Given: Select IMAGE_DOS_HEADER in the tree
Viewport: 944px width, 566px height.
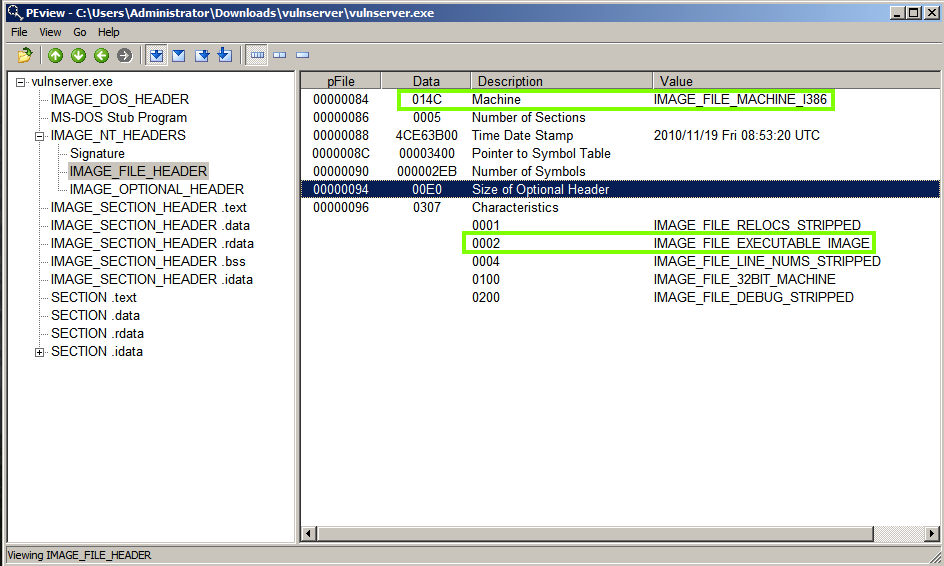Looking at the screenshot, I should (x=119, y=99).
